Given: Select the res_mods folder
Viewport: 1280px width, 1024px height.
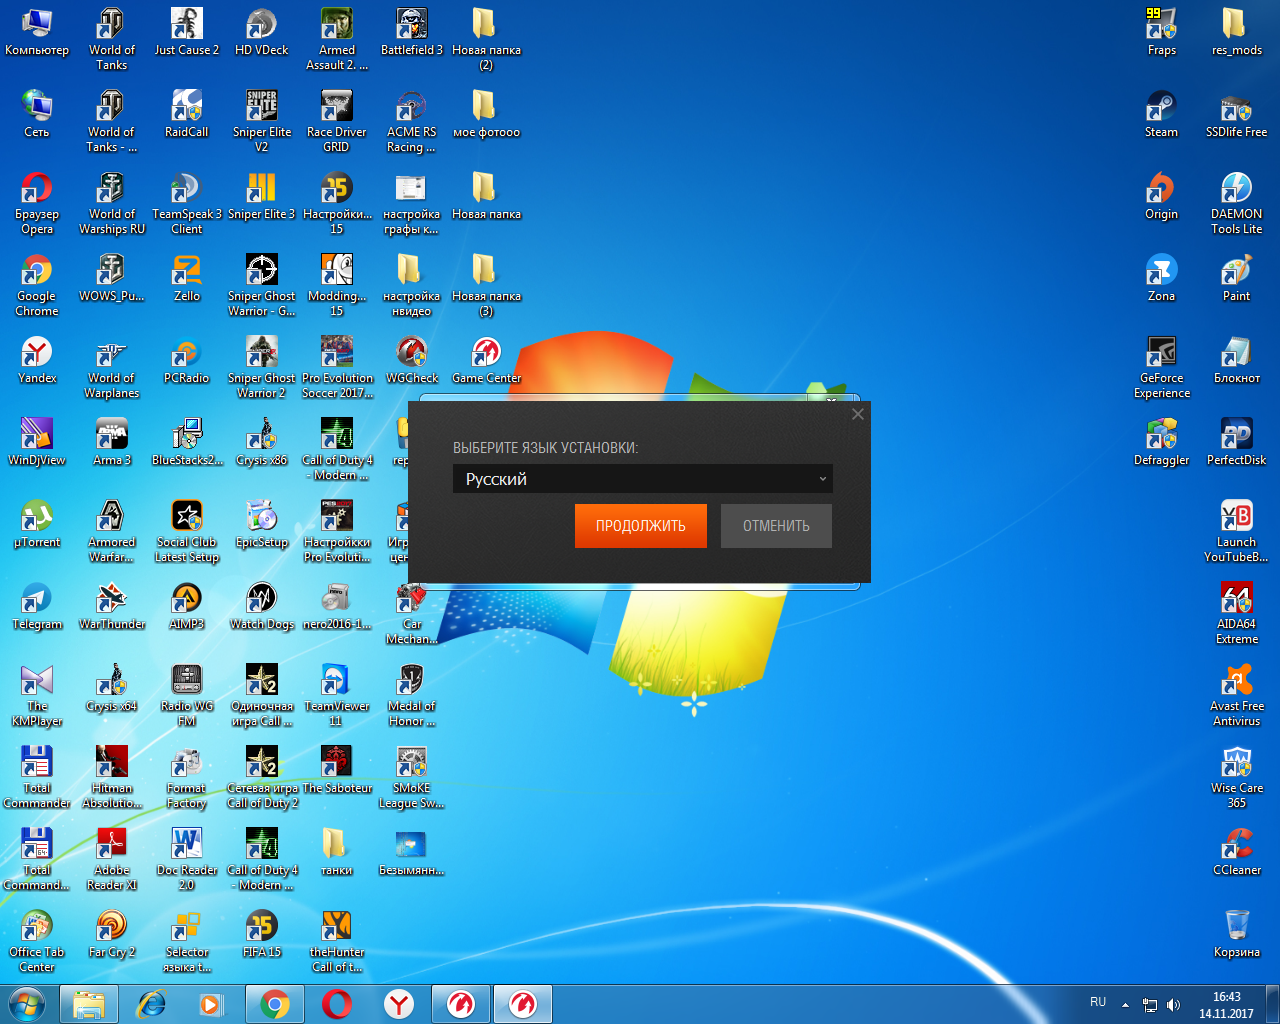Looking at the screenshot, I should click(1236, 32).
